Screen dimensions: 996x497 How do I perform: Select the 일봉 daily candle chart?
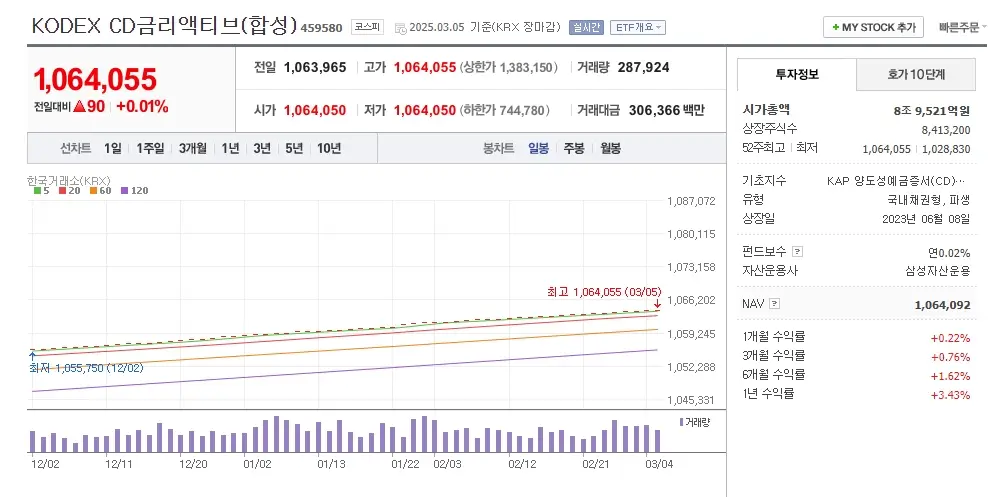point(538,148)
